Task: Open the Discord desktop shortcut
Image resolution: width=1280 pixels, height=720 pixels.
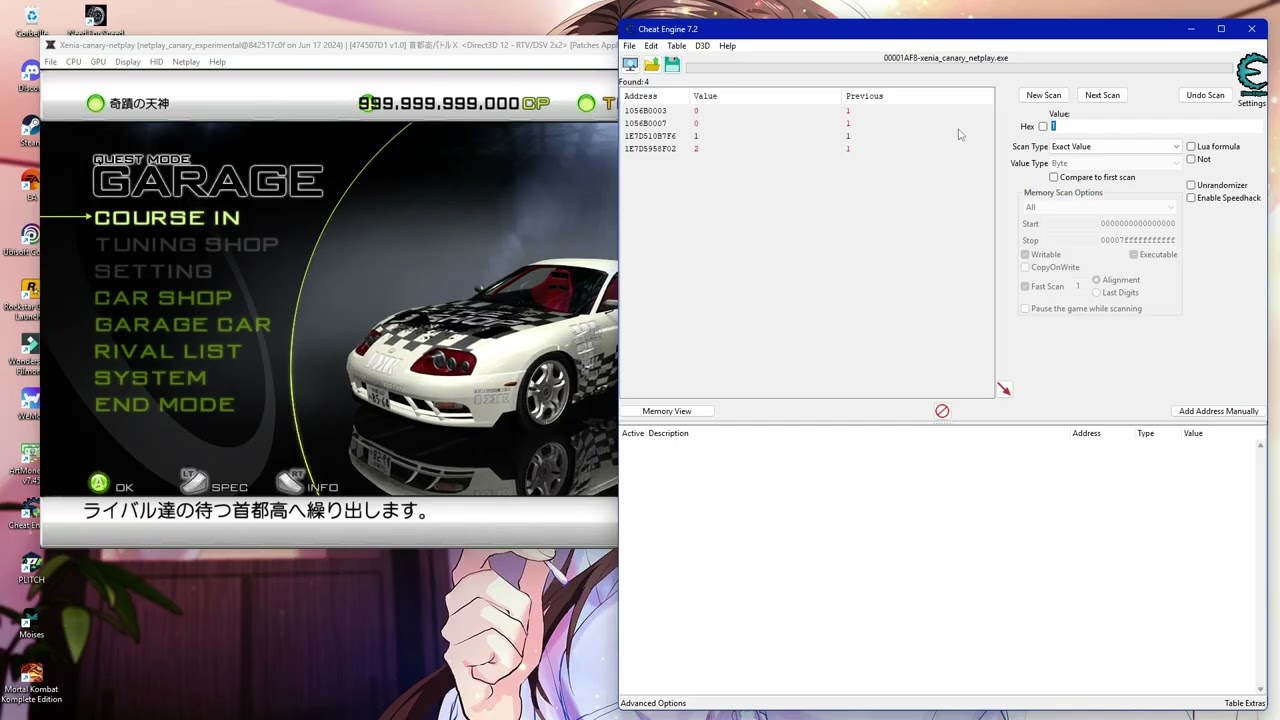Action: click(31, 76)
